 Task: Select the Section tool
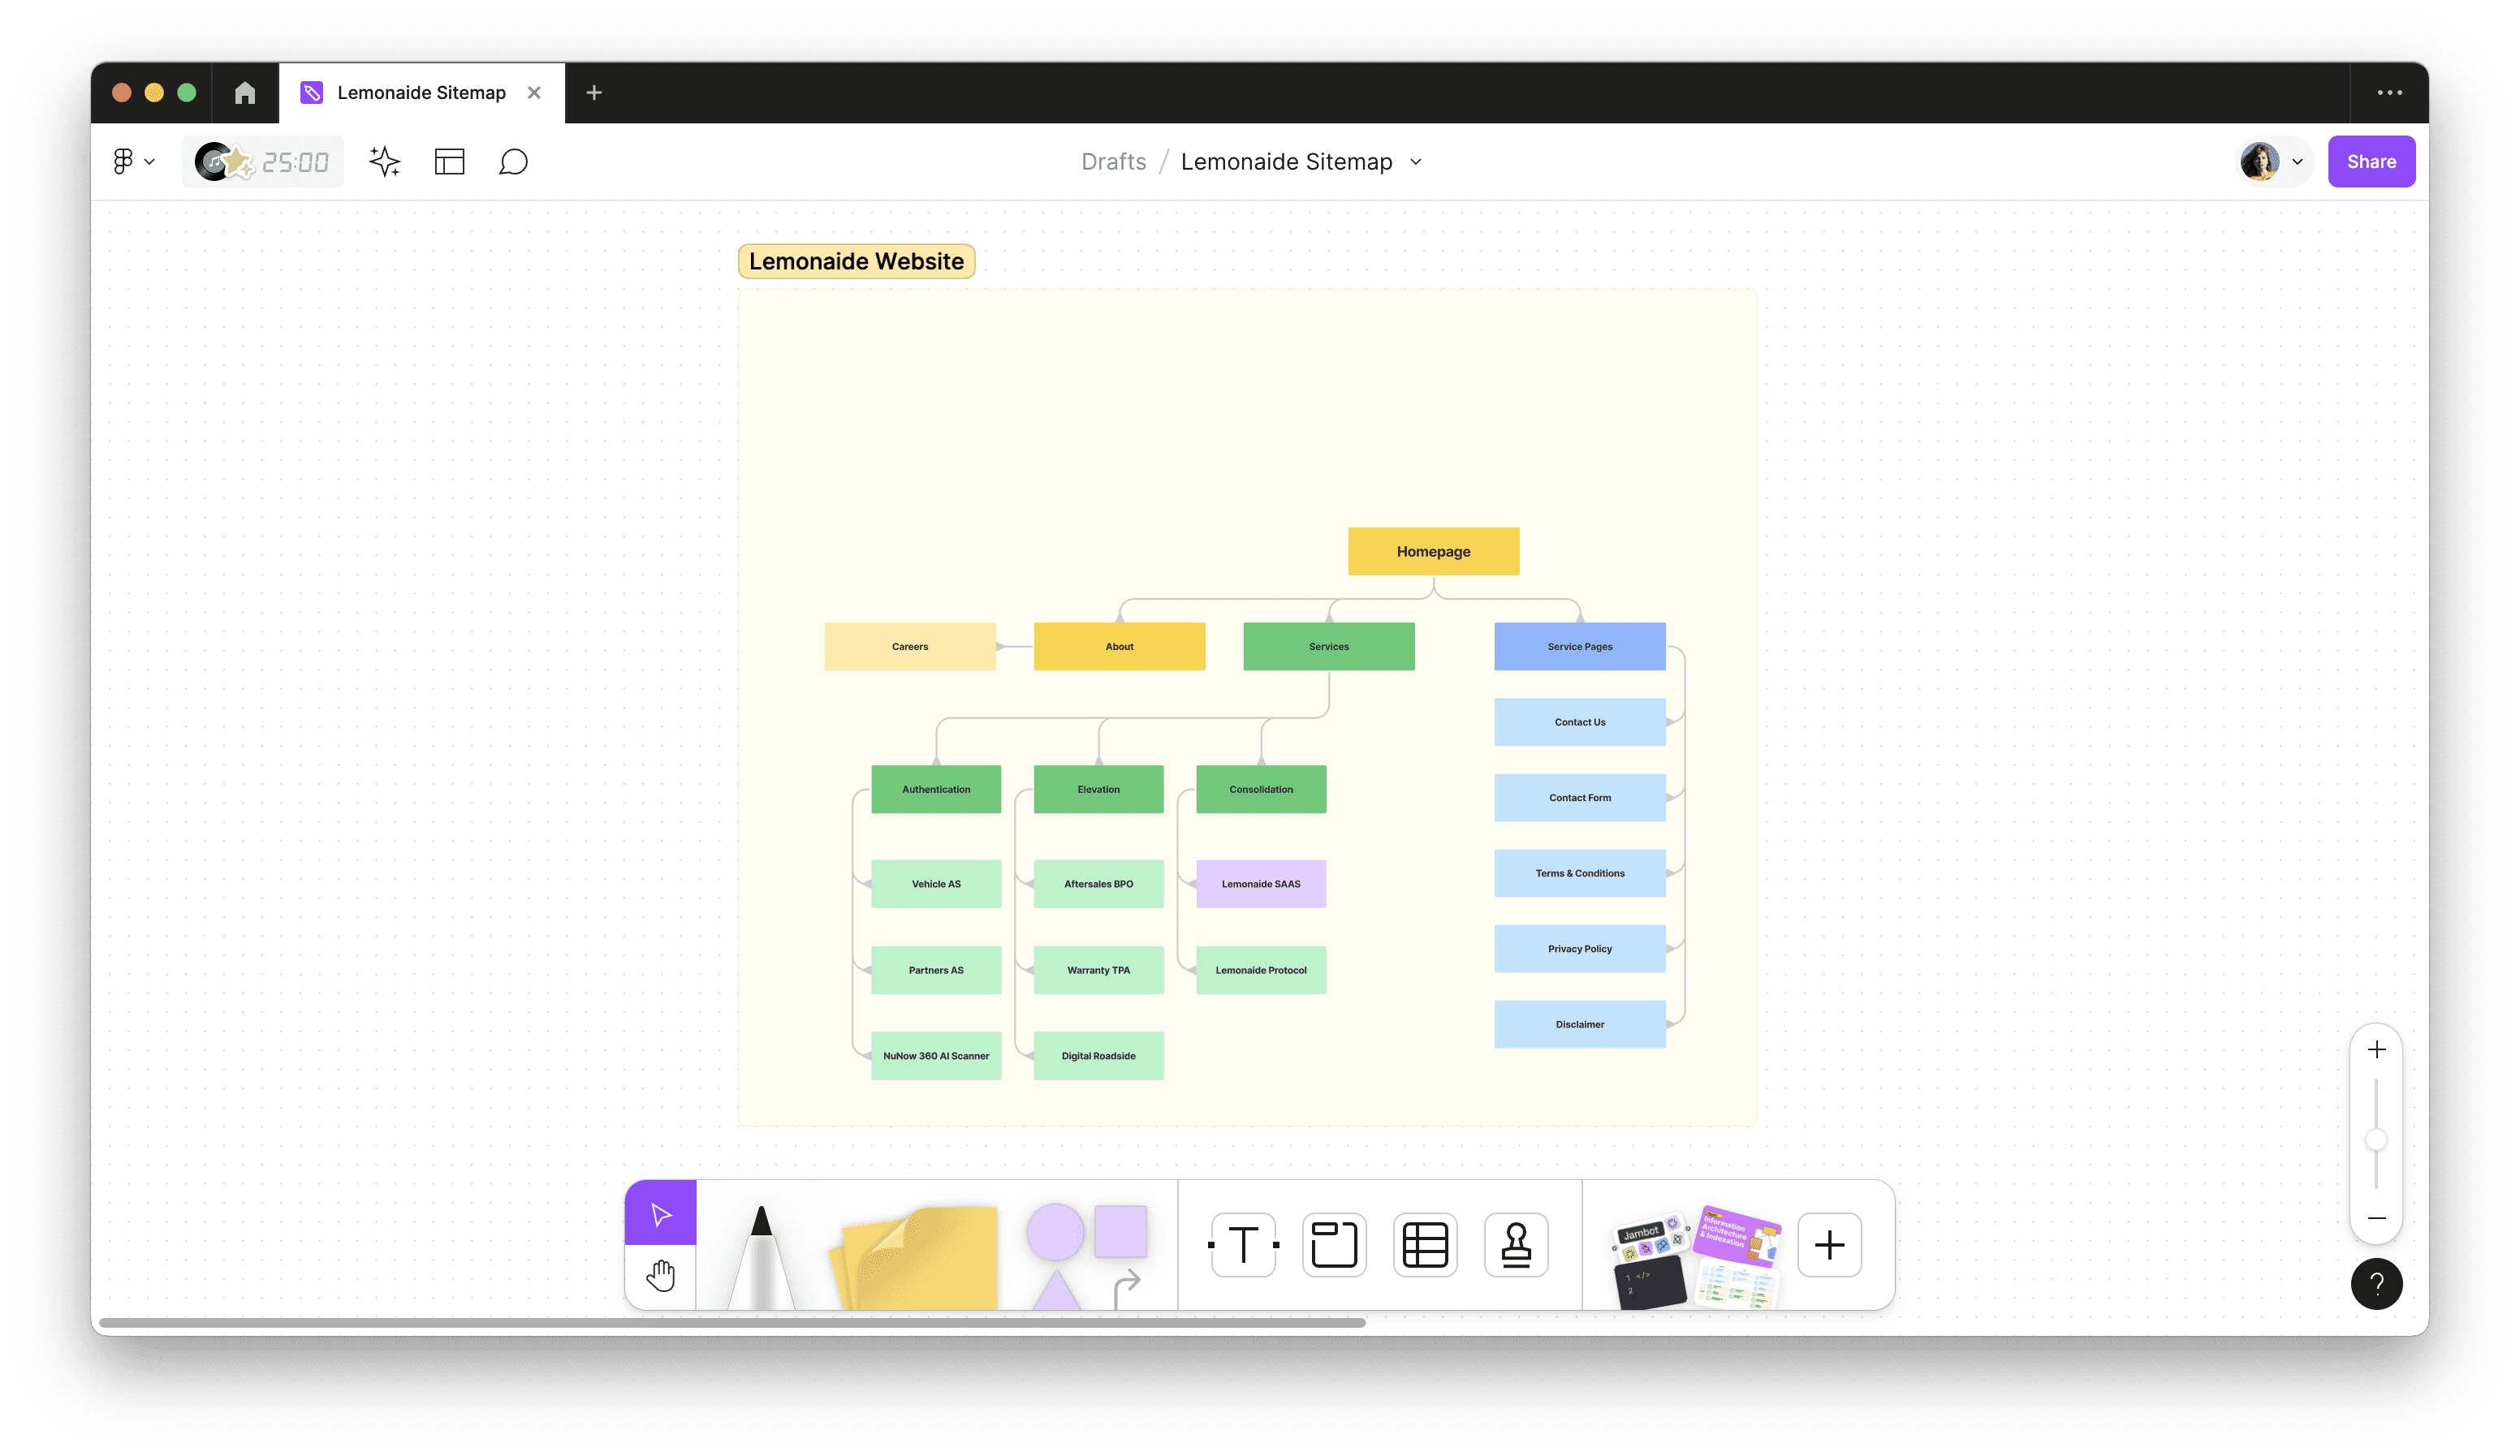click(x=1334, y=1245)
